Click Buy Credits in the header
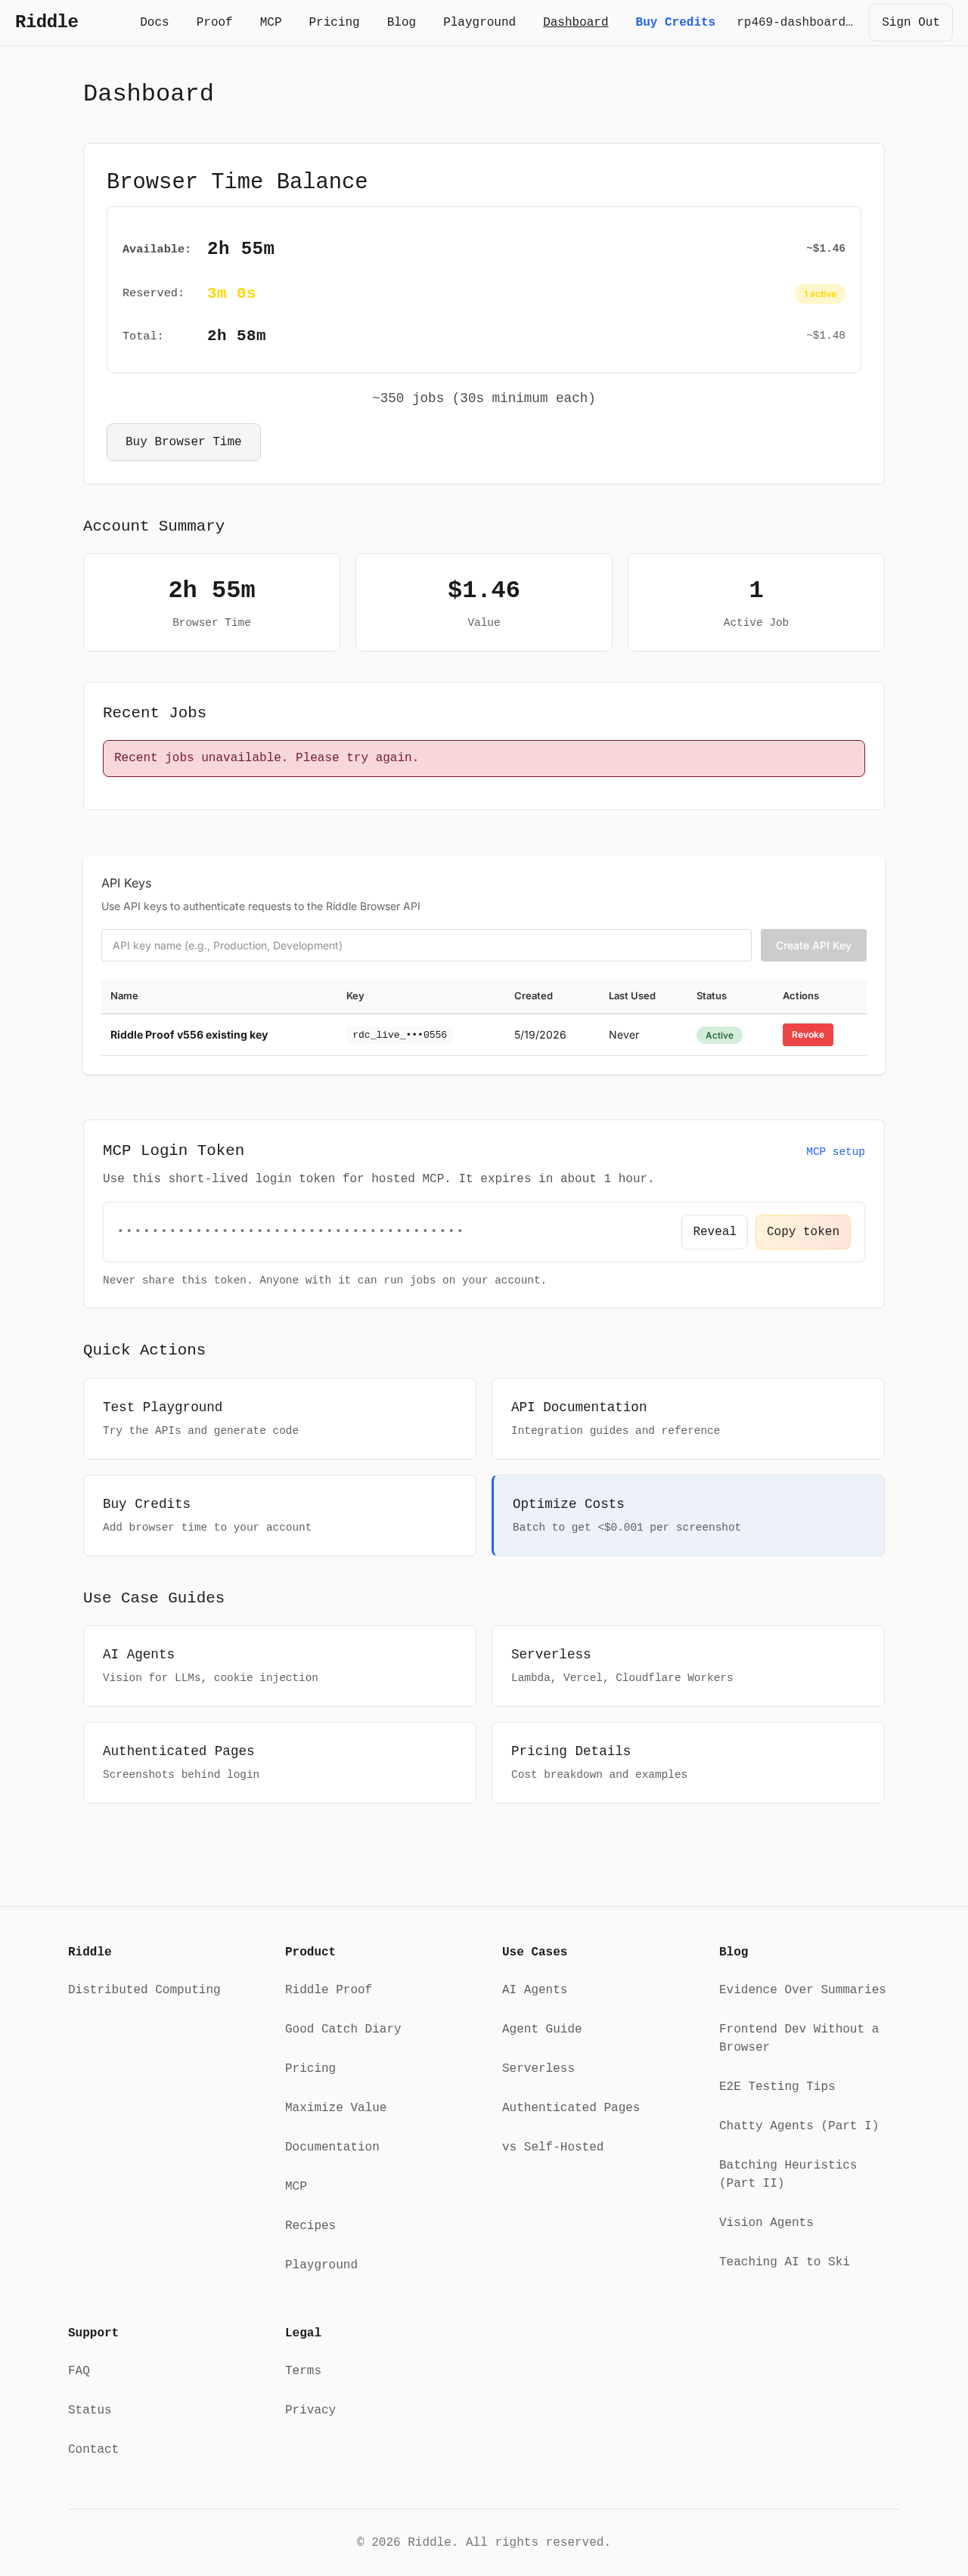Screen dimensions: 968x2576 [675, 22]
